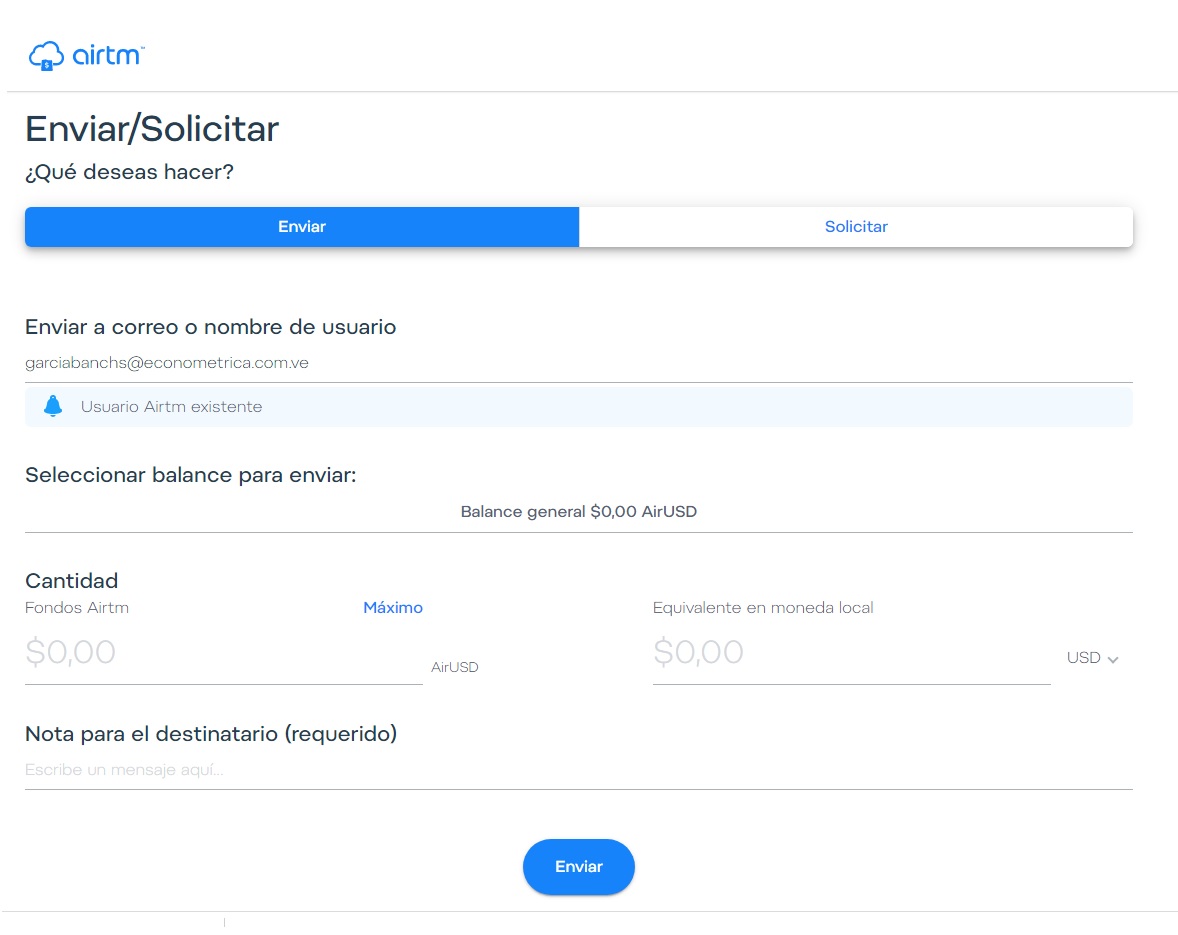This screenshot has height=935, width=1178.
Task: Click the 'Fondos Airtm' label
Action: [77, 608]
